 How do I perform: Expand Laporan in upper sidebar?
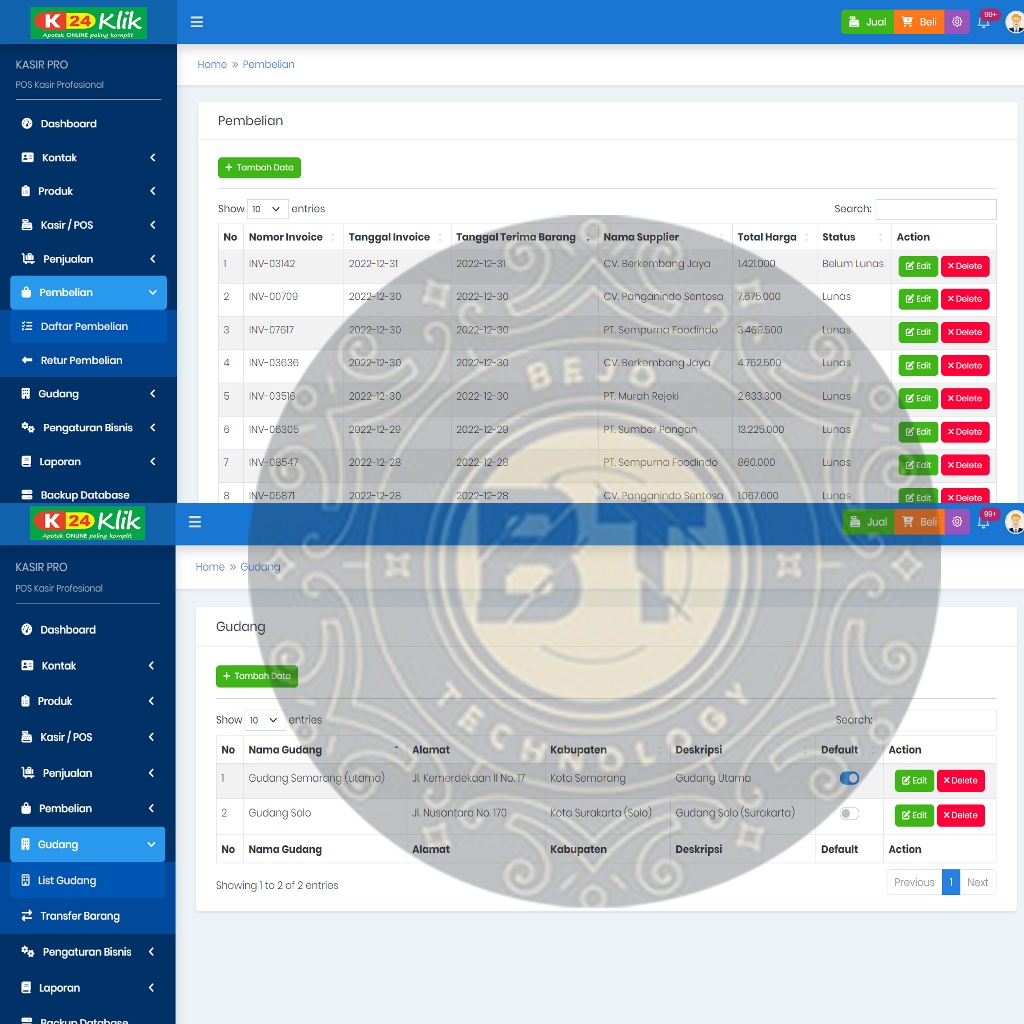click(x=88, y=461)
